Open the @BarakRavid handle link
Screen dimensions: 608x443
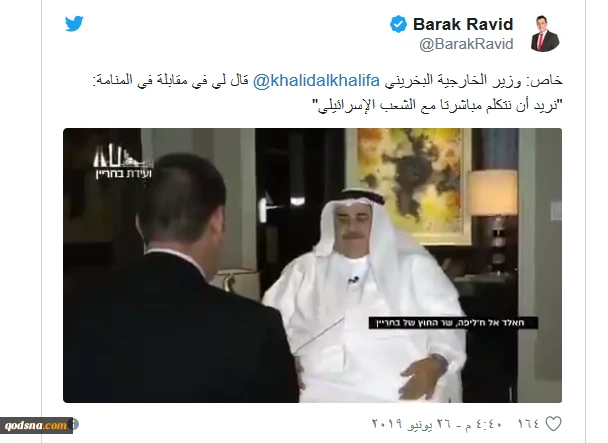[x=466, y=44]
